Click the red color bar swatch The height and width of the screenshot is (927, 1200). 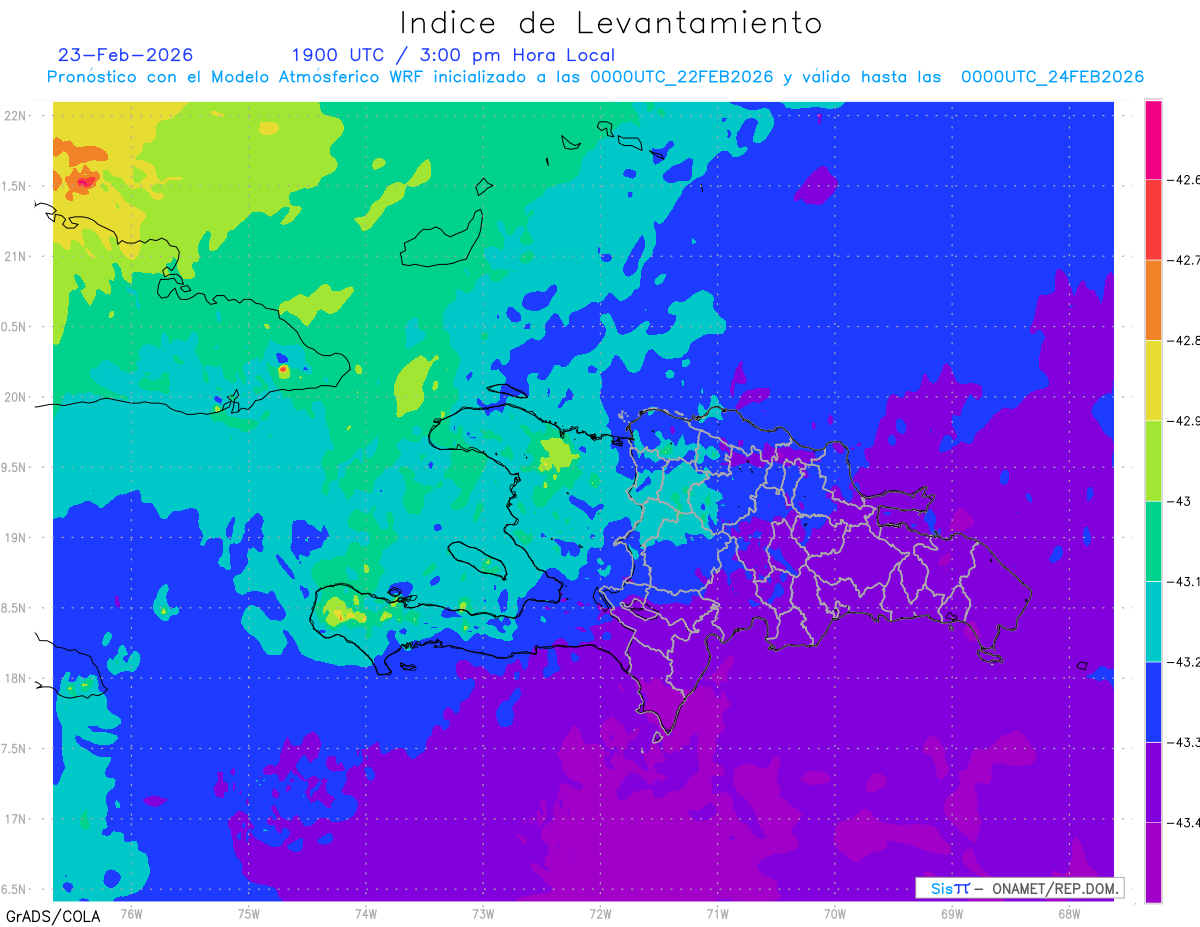1153,220
